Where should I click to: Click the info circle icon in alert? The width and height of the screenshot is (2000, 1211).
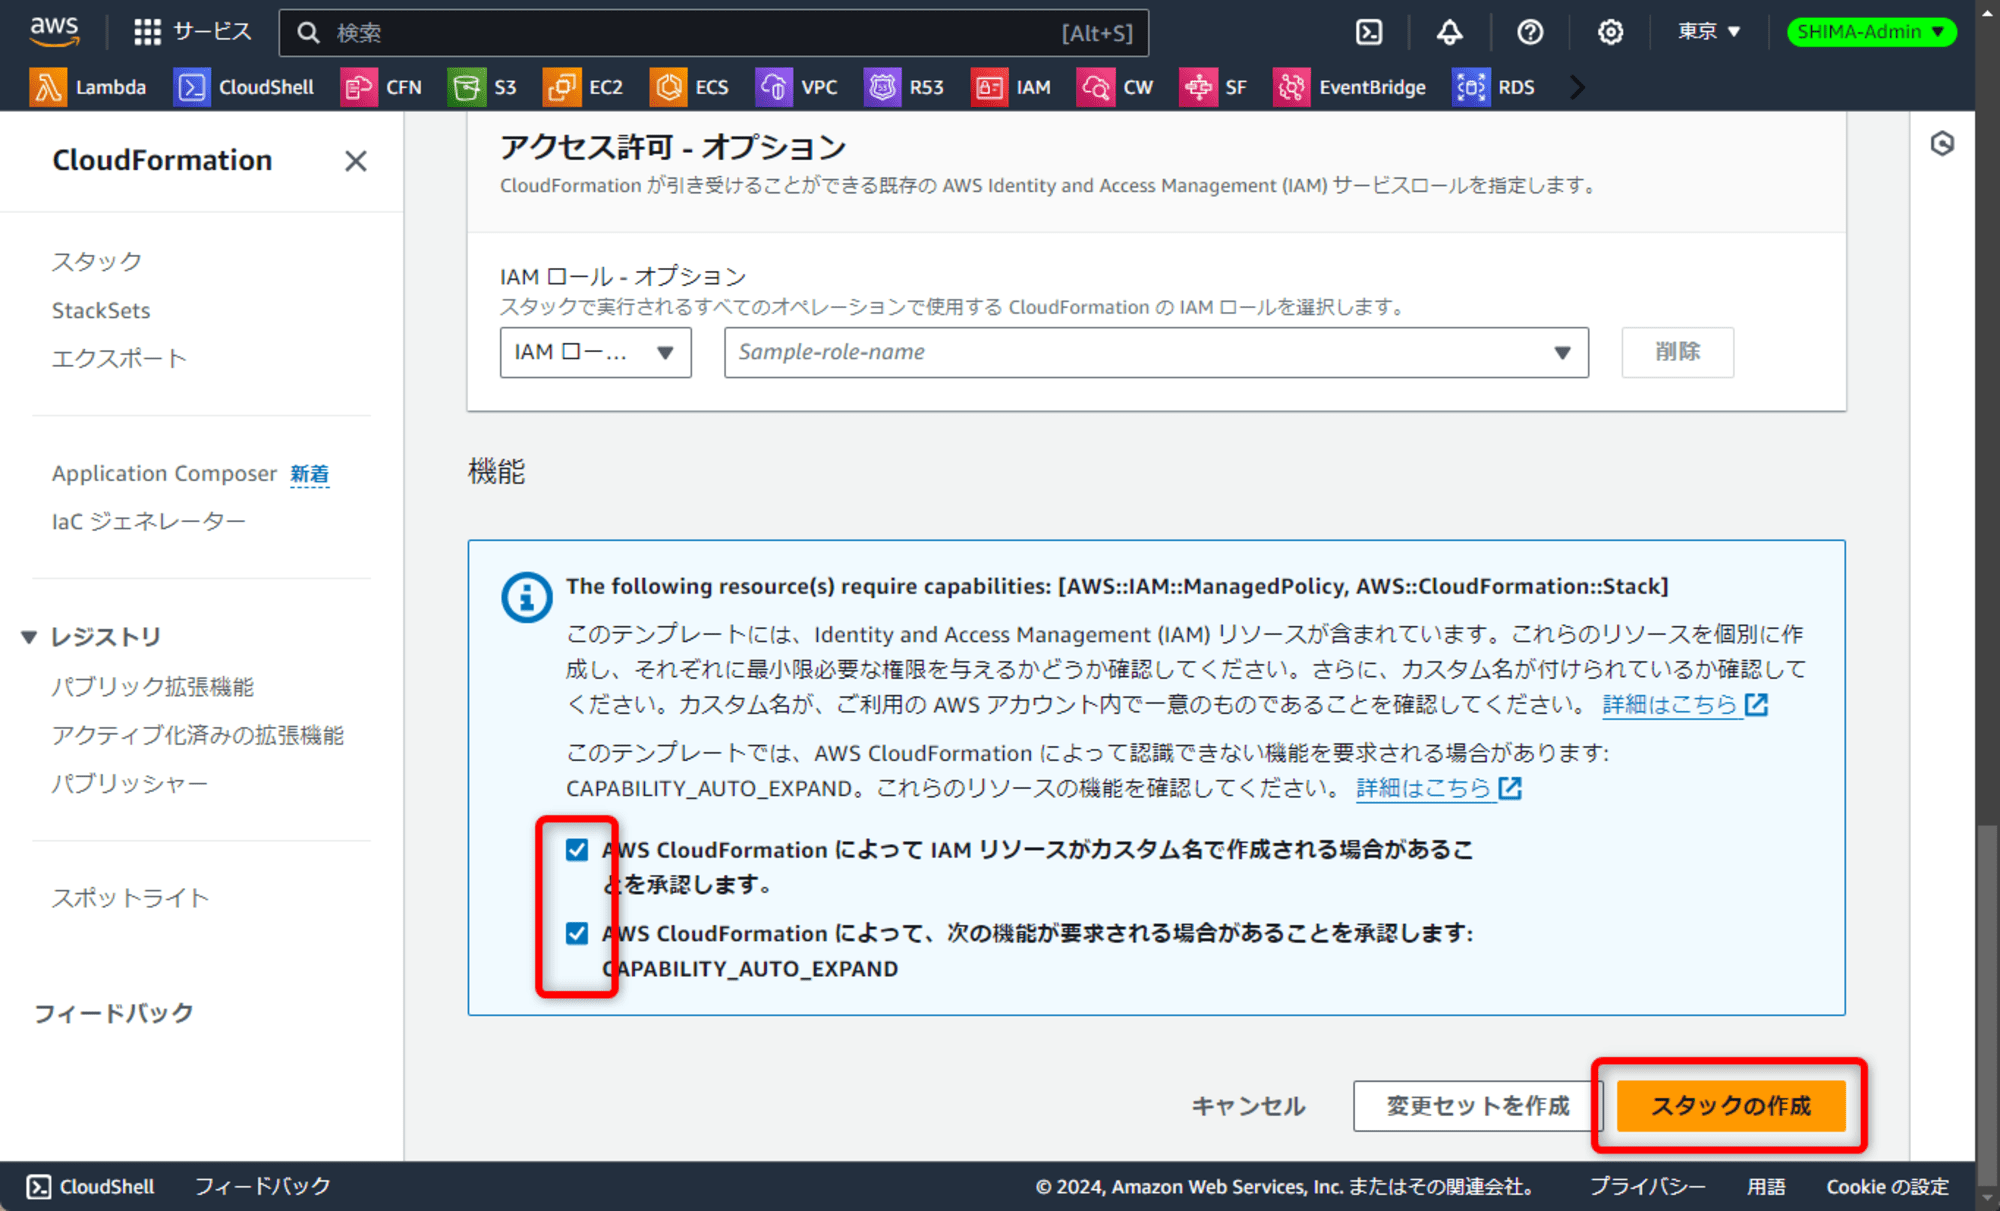pos(526,597)
